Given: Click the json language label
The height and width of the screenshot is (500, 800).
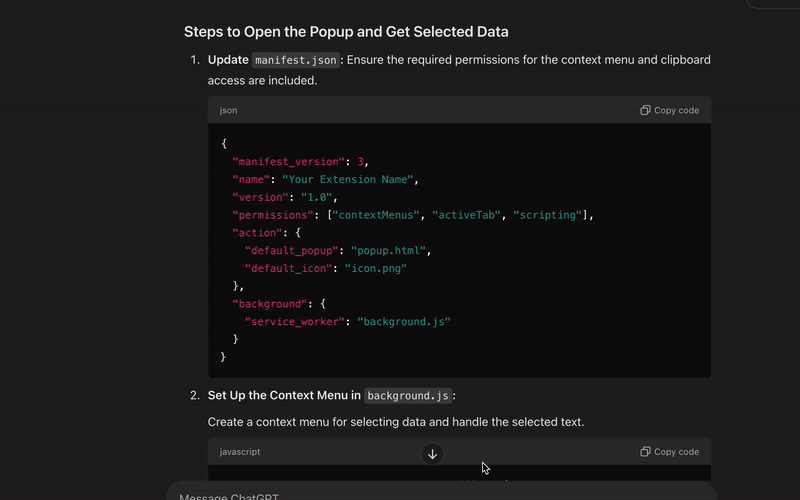Looking at the screenshot, I should tap(228, 110).
